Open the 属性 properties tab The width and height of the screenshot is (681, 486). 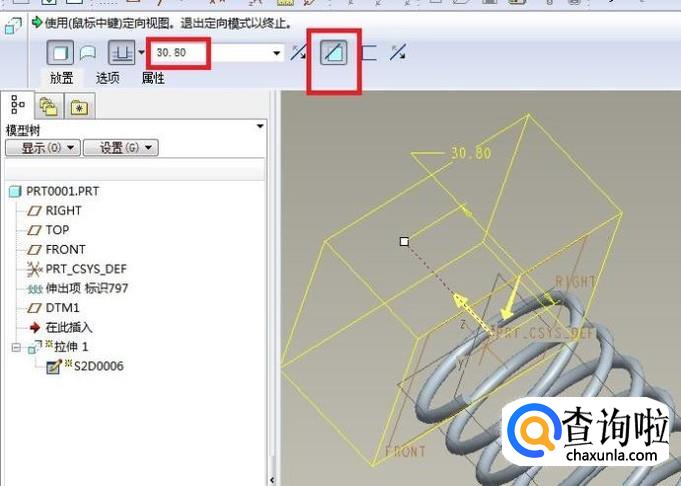(153, 78)
